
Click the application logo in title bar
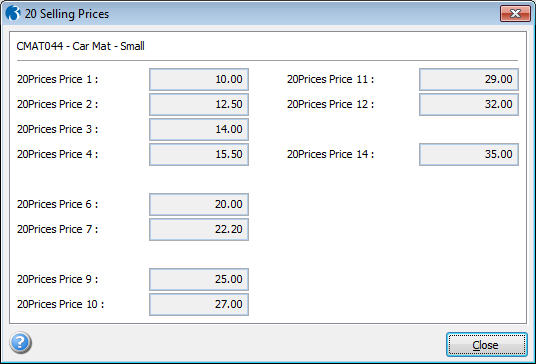click(13, 13)
